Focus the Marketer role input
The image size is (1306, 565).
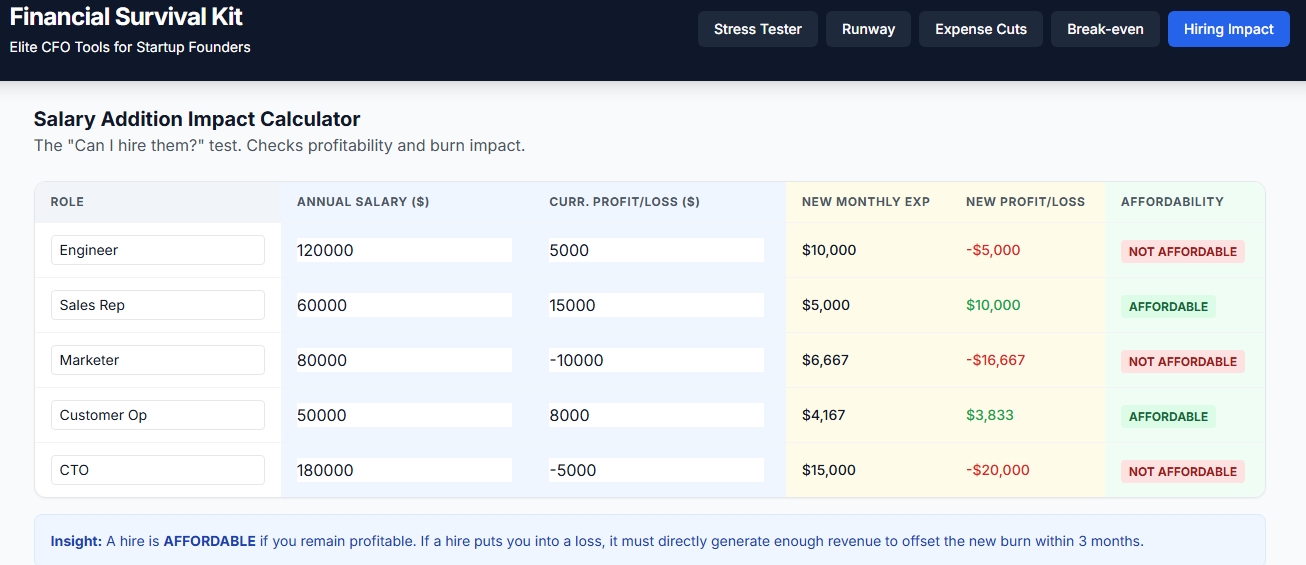158,360
